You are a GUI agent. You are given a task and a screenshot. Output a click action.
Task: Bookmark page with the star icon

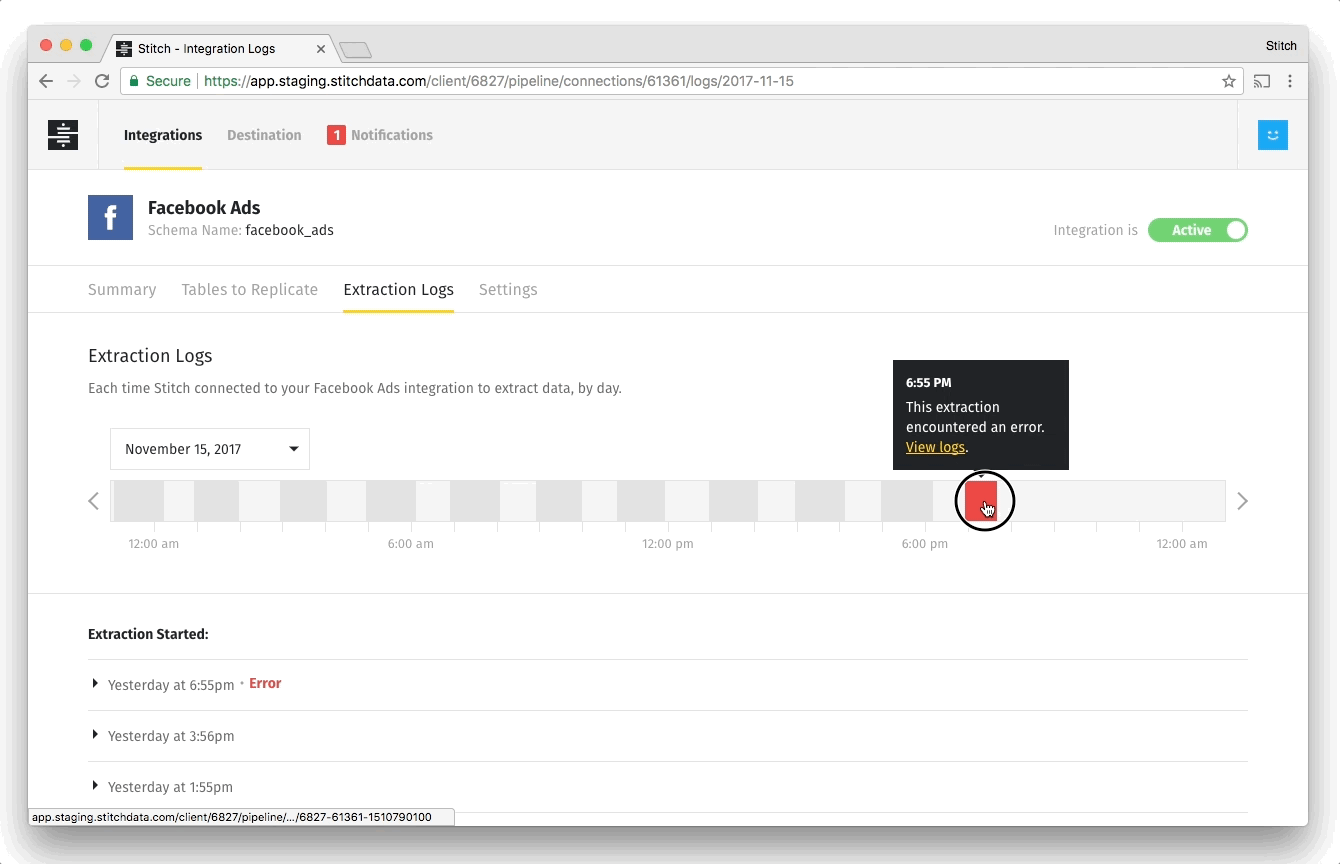pyautogui.click(x=1229, y=81)
